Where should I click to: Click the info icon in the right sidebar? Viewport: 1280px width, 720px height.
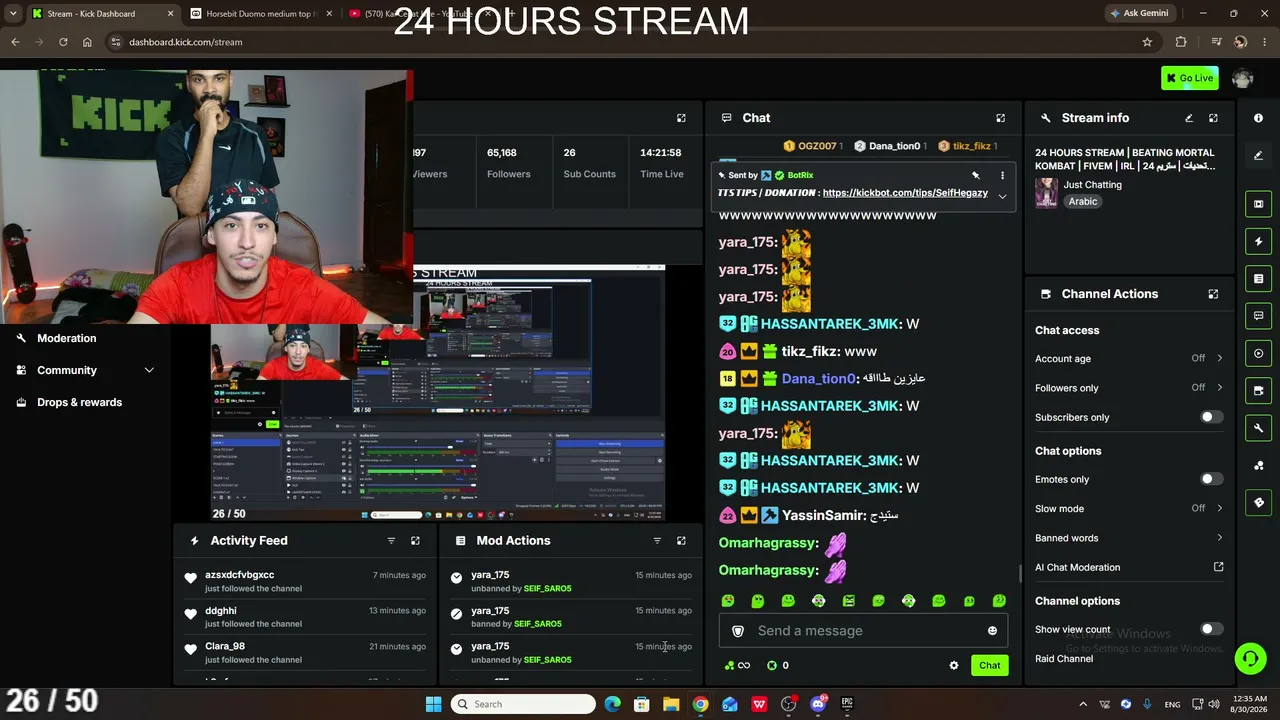1258,118
